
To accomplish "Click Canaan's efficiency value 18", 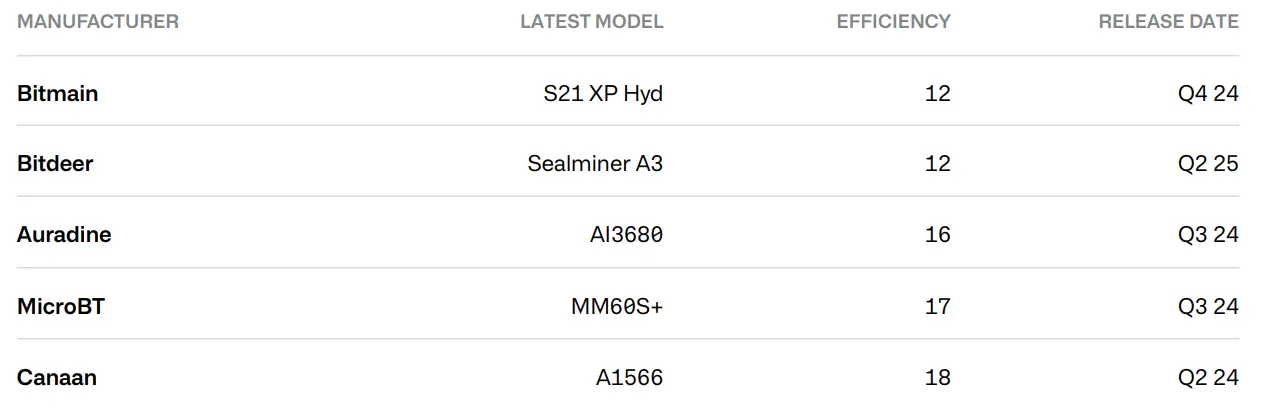I will pos(938,377).
